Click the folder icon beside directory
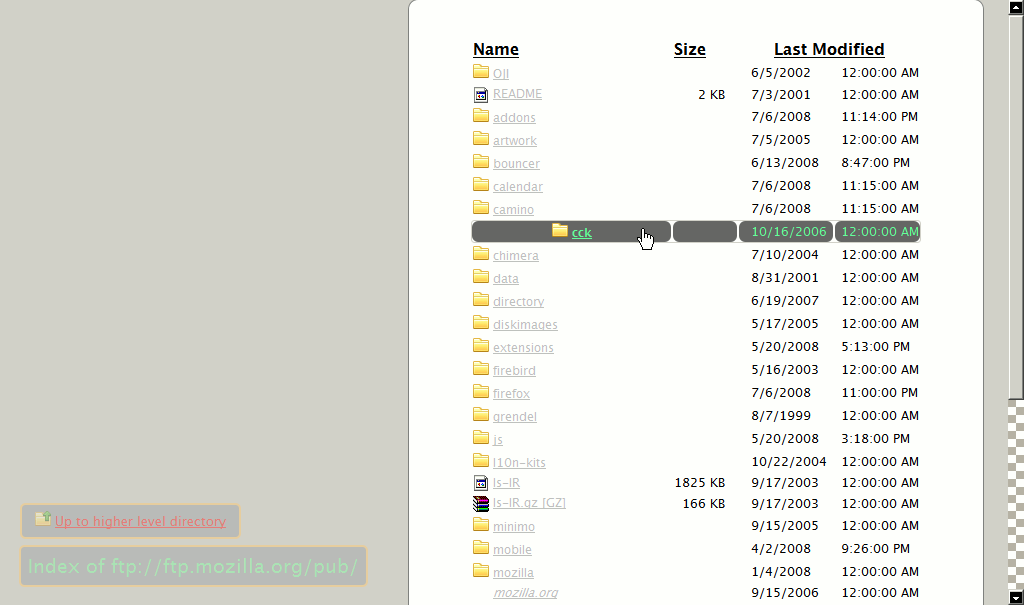Viewport: 1024px width, 605px height. tap(481, 299)
